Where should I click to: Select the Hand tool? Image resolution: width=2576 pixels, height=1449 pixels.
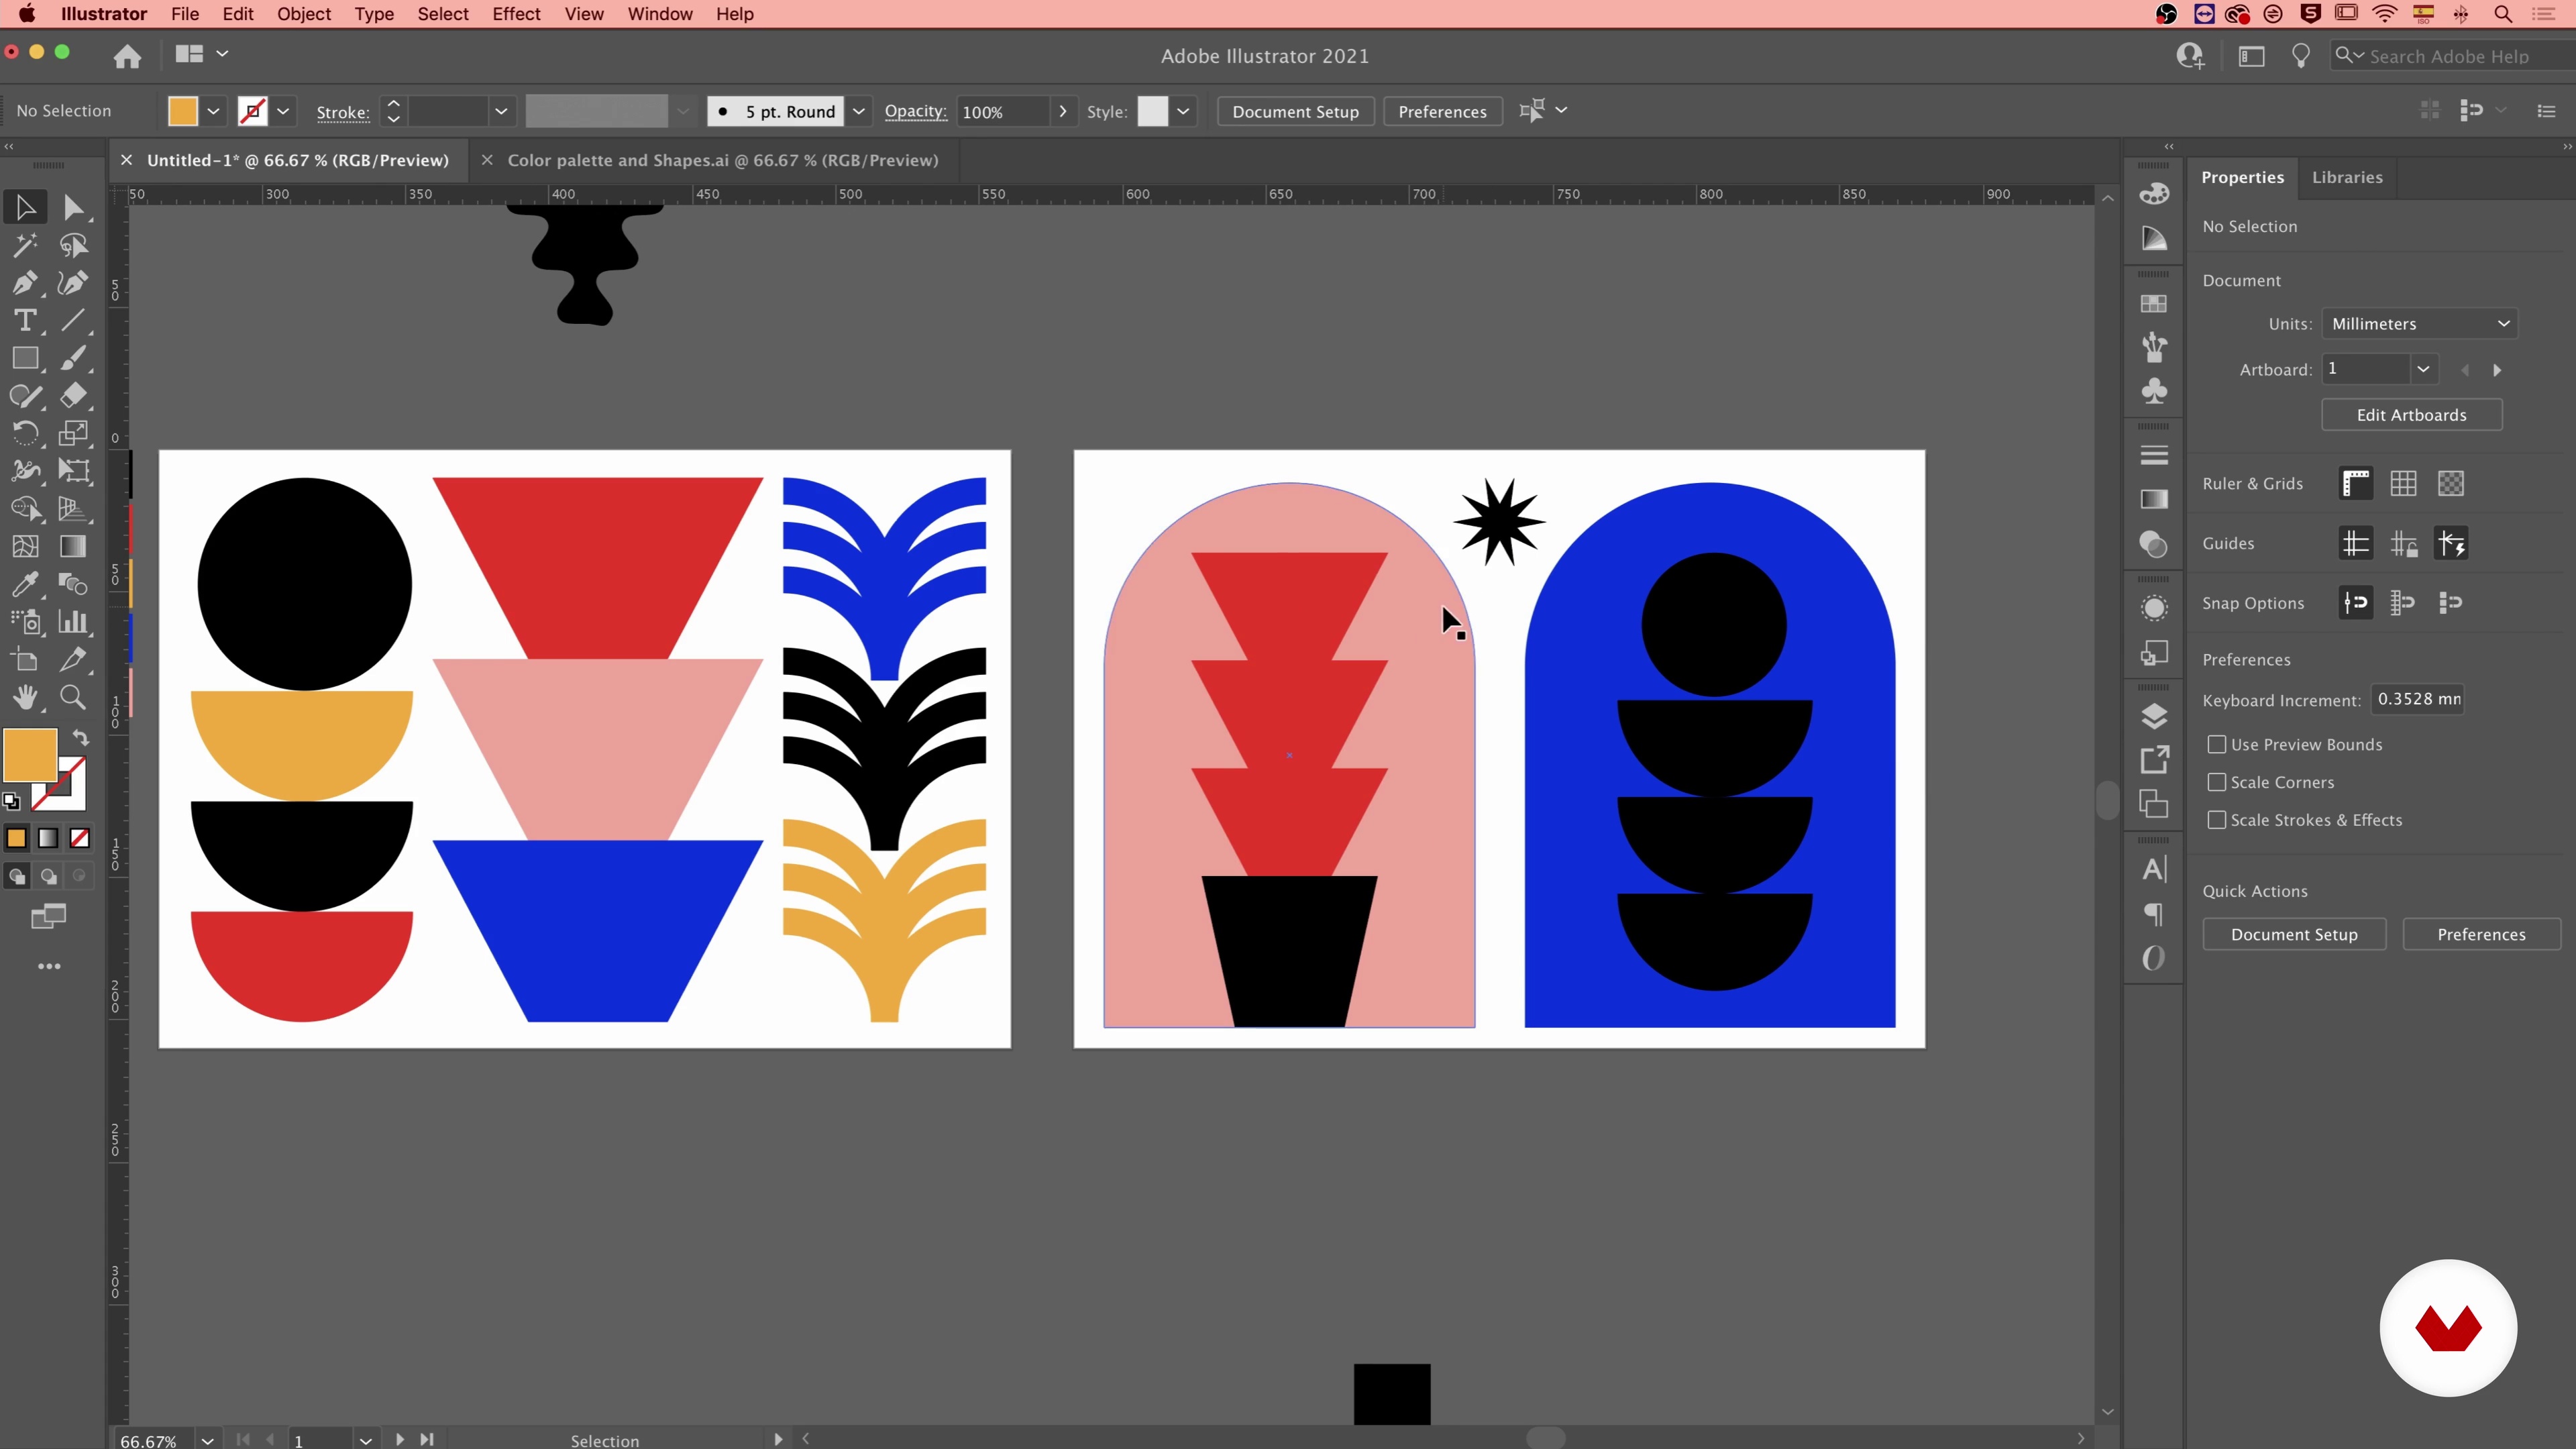pos(25,697)
